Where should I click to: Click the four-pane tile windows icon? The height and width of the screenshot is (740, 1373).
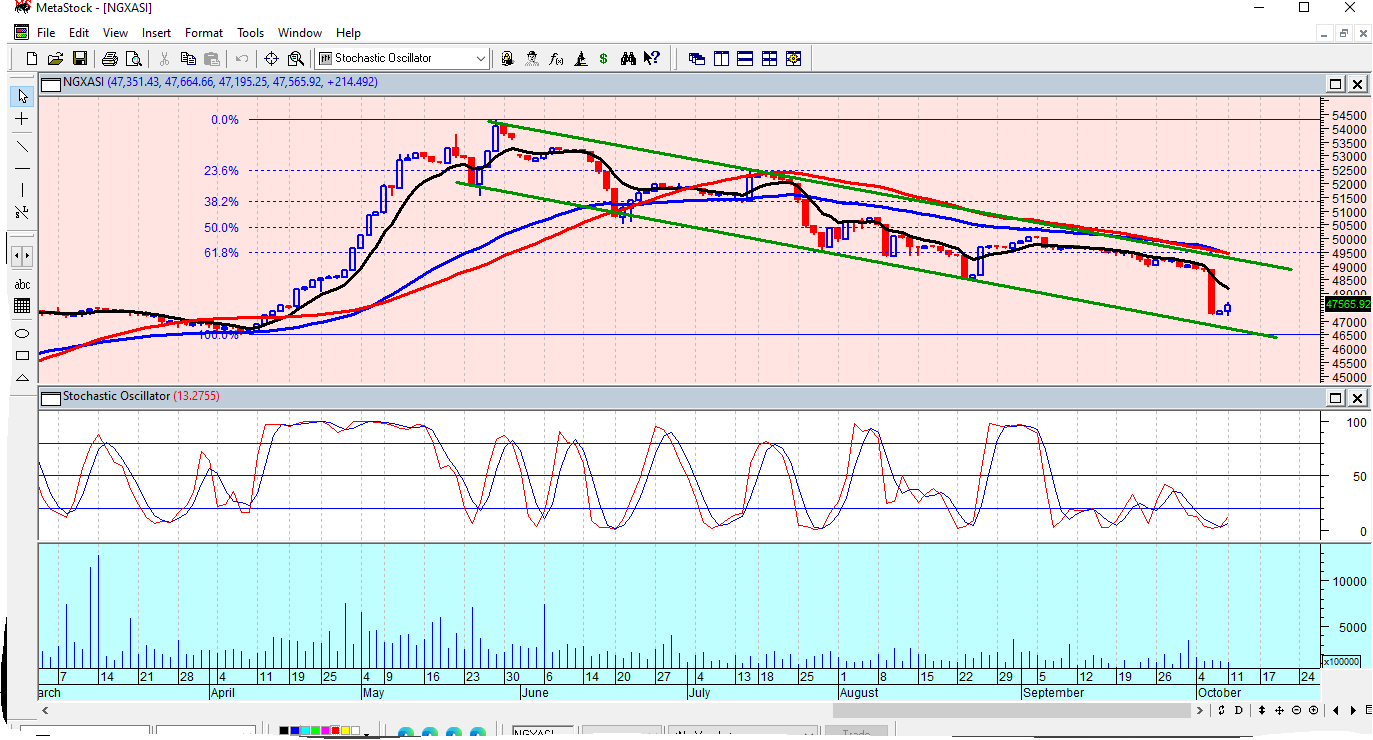[x=769, y=59]
